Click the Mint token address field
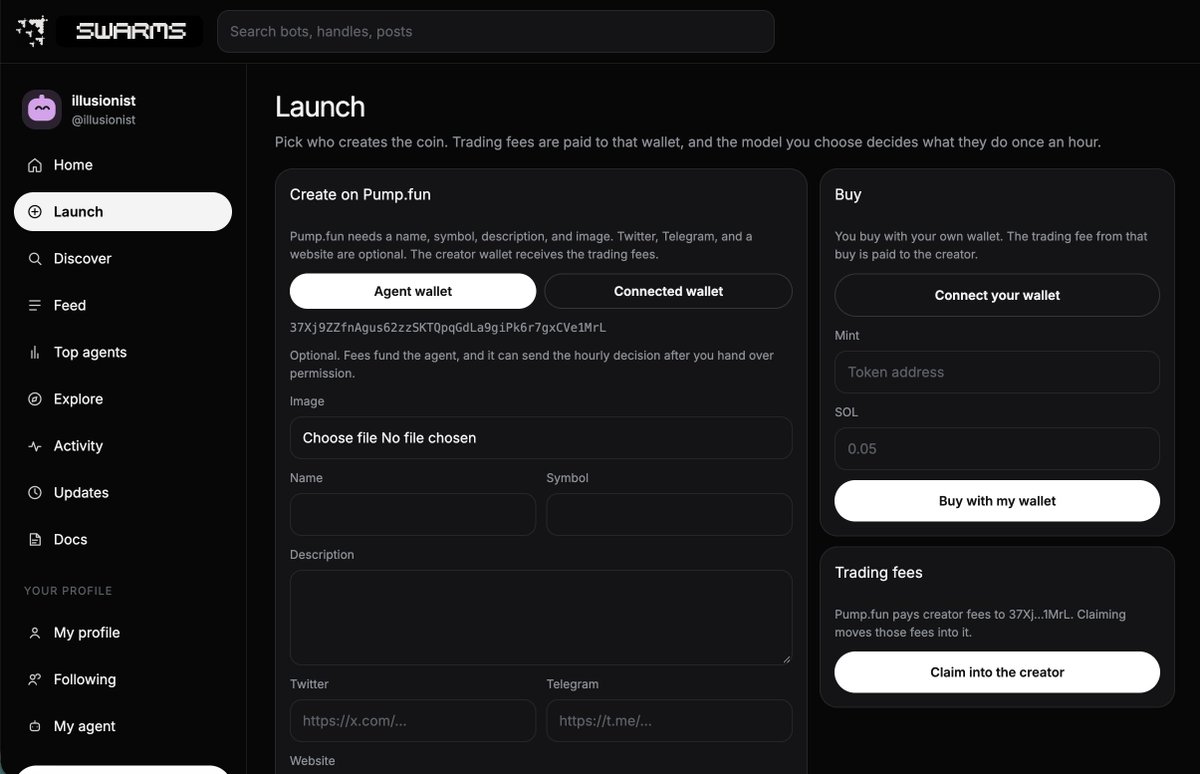This screenshot has height=774, width=1200. (997, 372)
